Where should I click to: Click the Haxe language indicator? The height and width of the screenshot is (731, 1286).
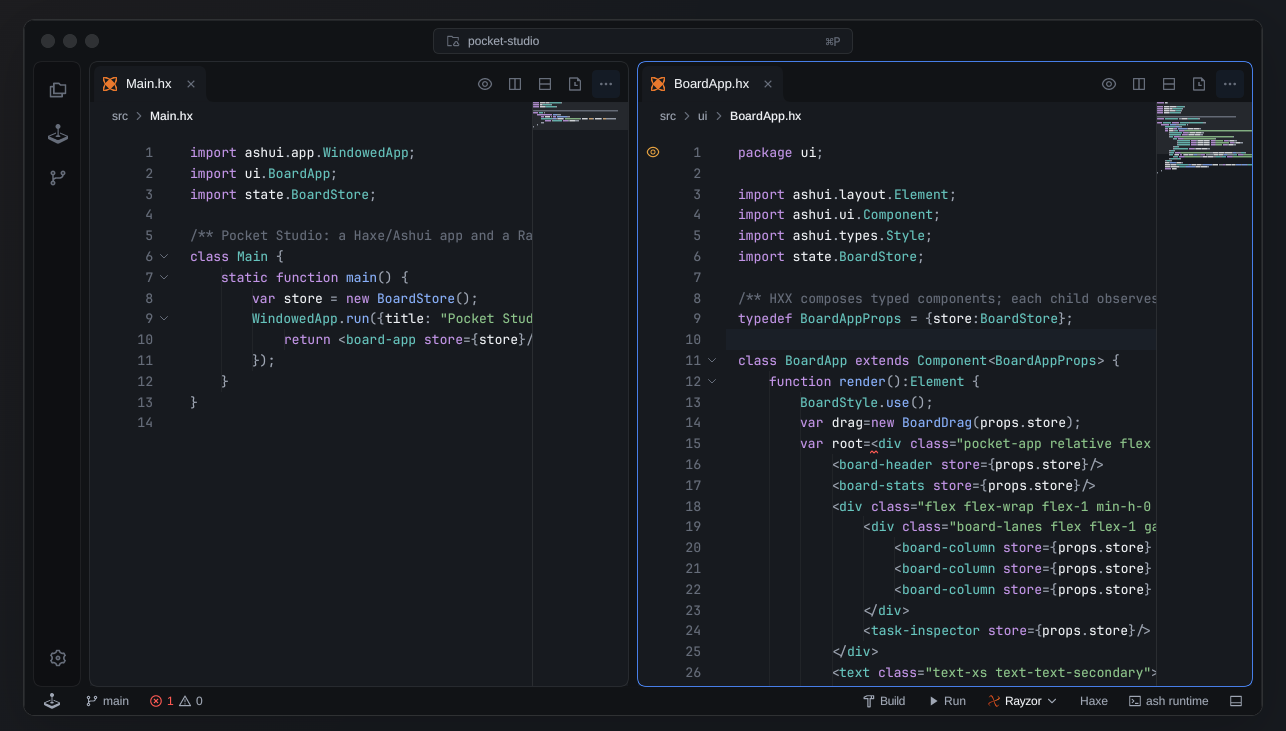(1094, 701)
